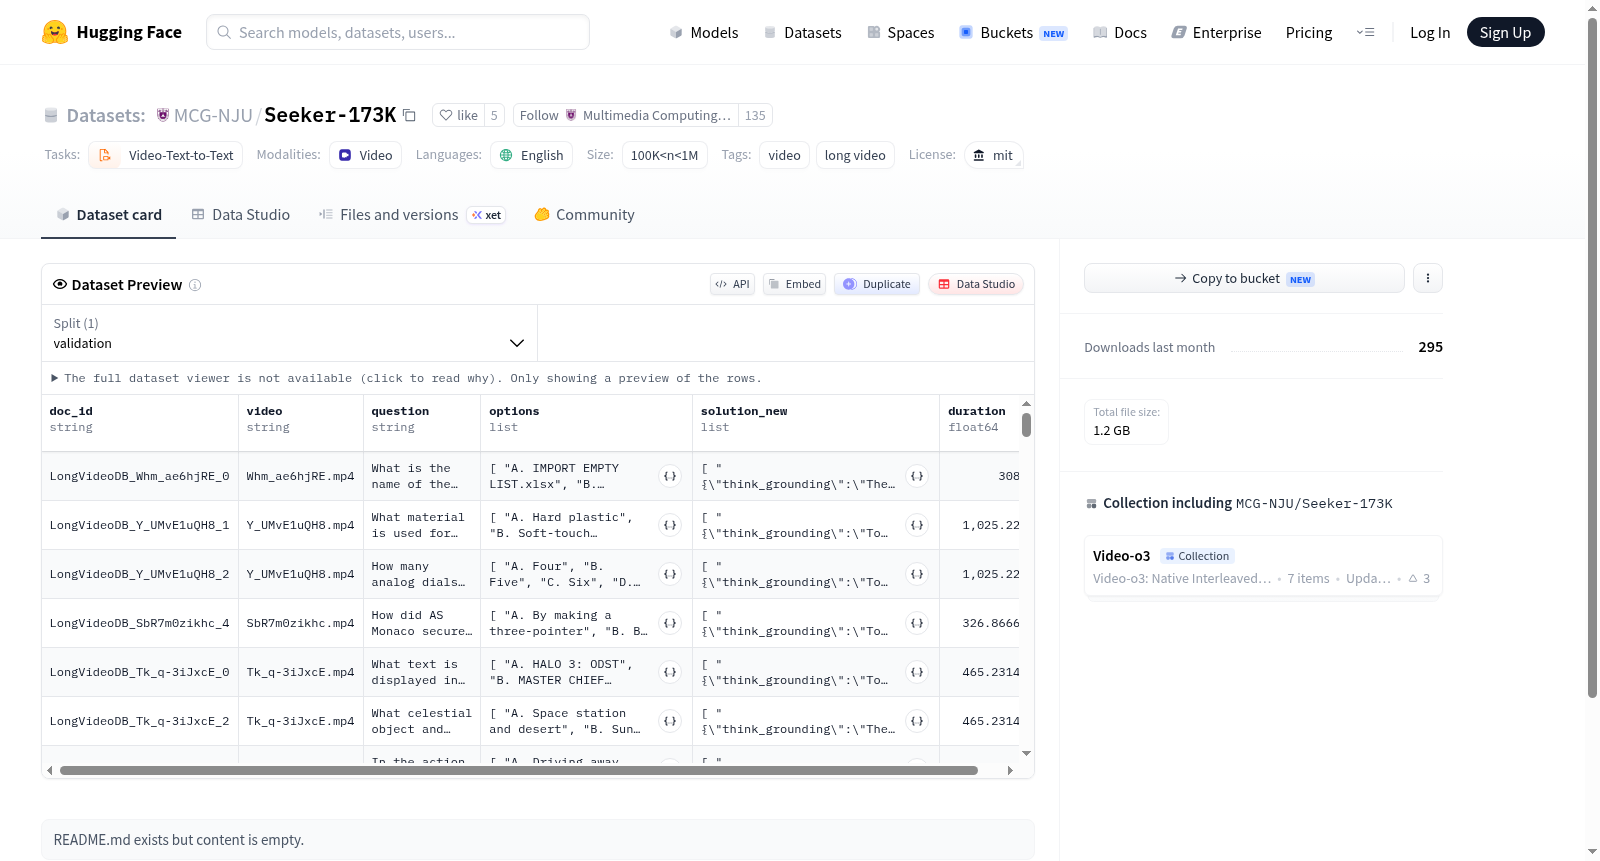Select the 100K<n<1M size tag
The width and height of the screenshot is (1600, 861).
[665, 155]
